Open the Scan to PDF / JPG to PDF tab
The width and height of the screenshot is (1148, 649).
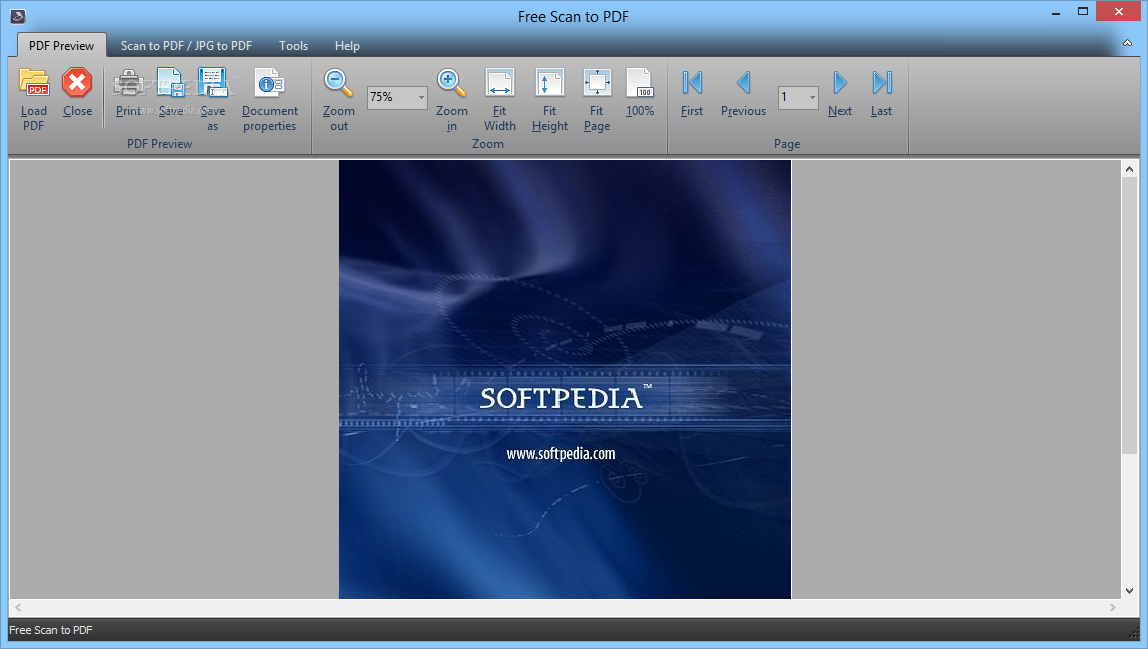coord(186,45)
